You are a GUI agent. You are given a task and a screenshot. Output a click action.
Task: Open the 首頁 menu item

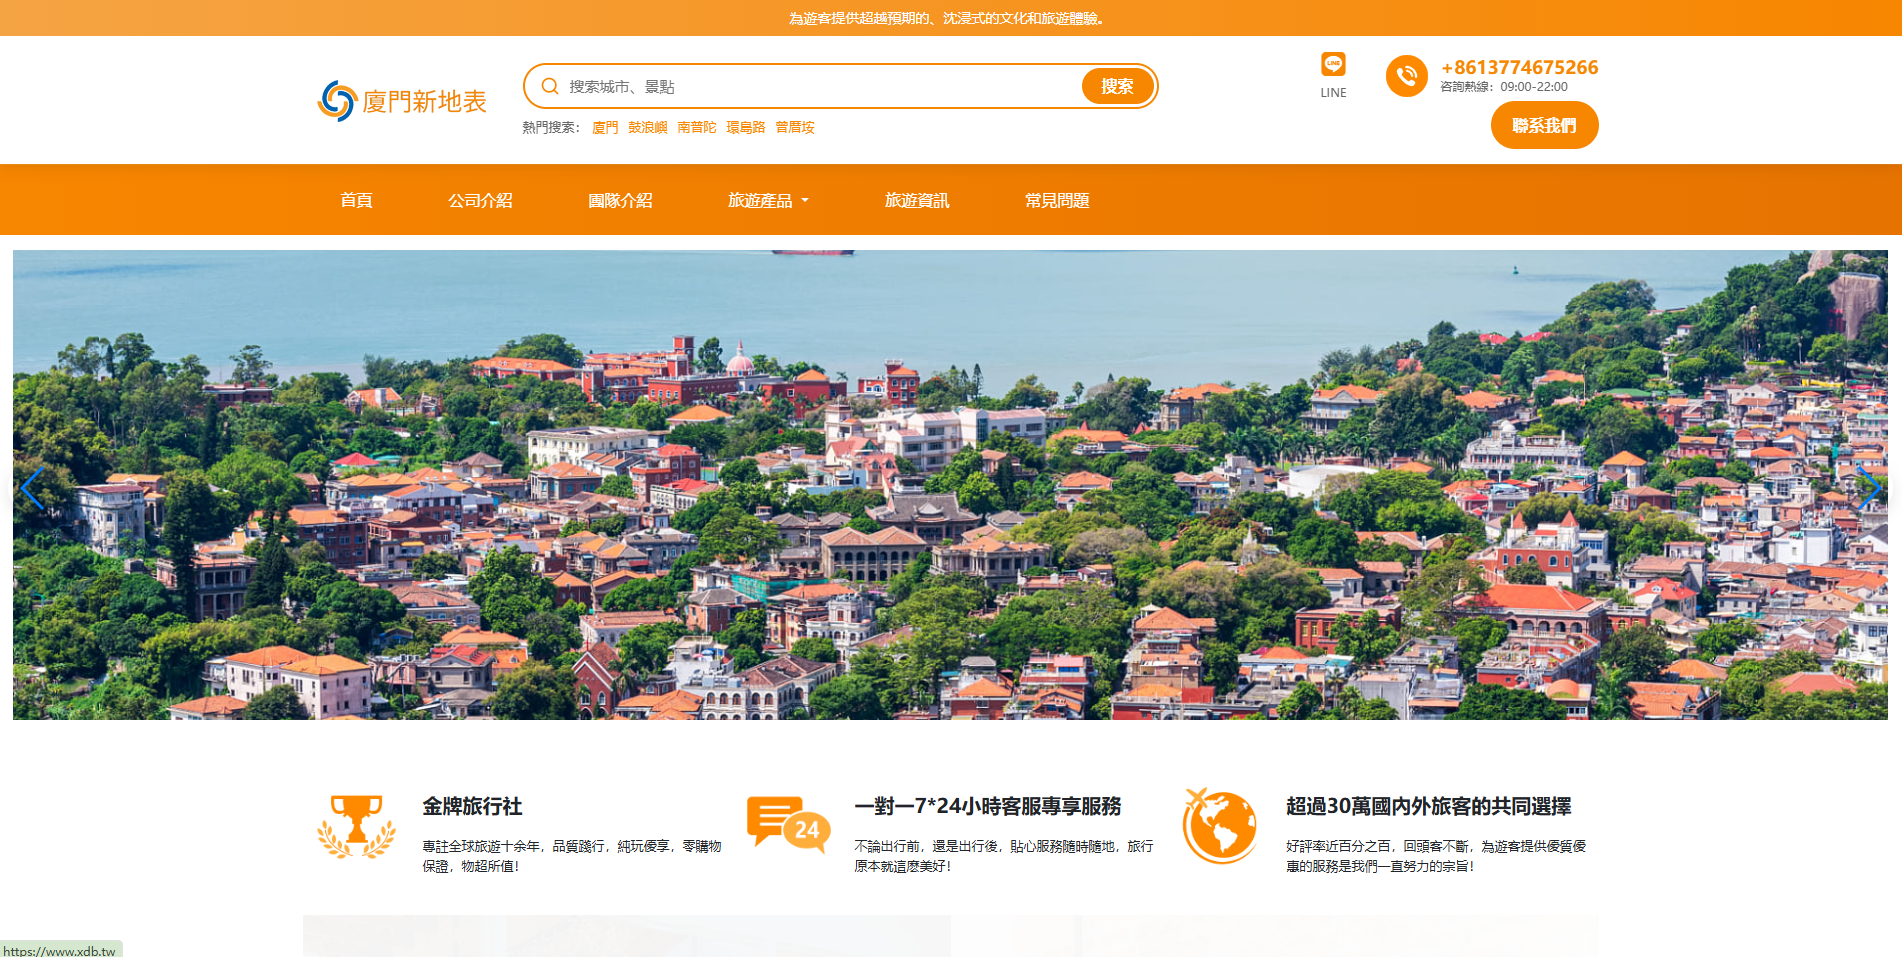[x=356, y=201]
